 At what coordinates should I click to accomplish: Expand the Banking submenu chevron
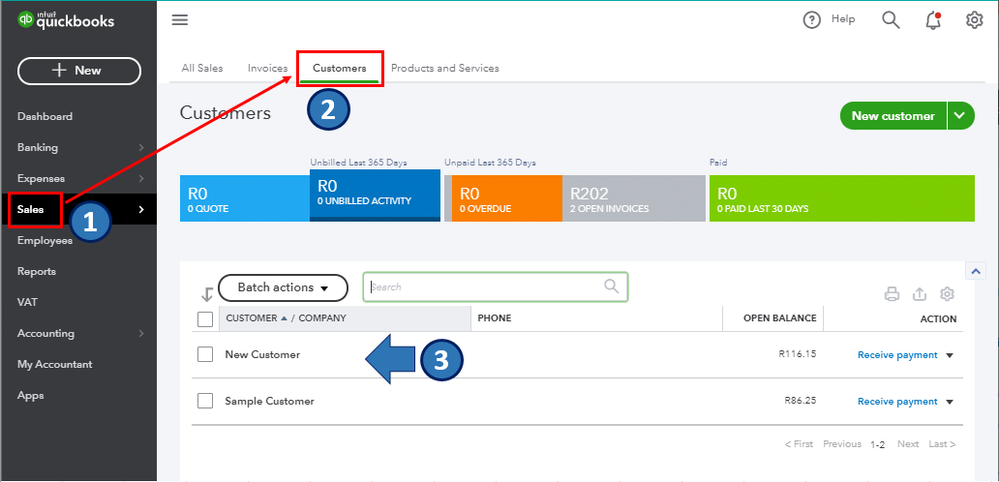point(141,148)
